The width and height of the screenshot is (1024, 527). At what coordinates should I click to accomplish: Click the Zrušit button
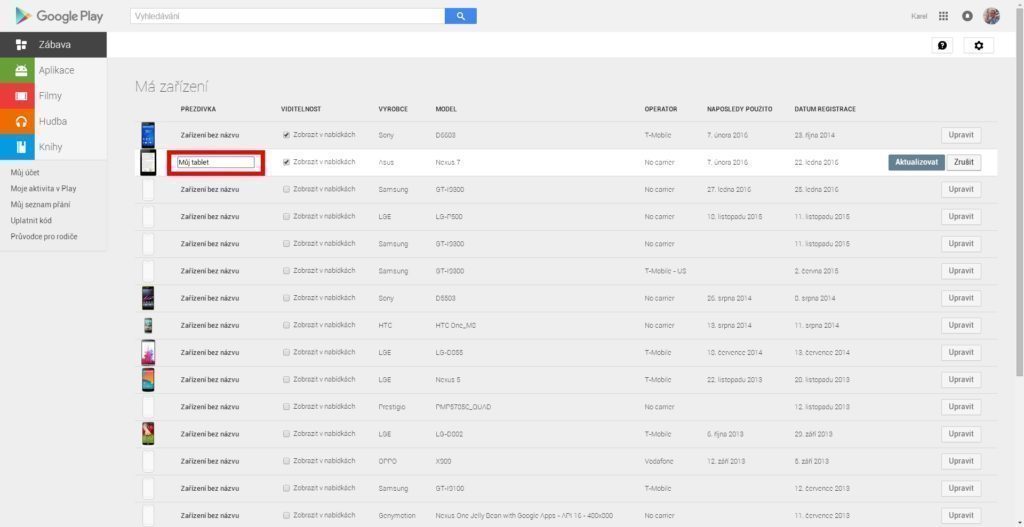click(964, 163)
